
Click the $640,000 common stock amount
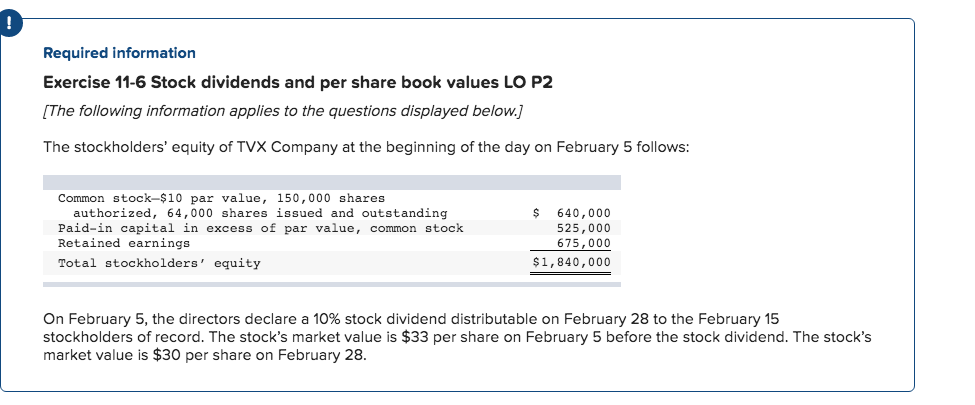572,213
